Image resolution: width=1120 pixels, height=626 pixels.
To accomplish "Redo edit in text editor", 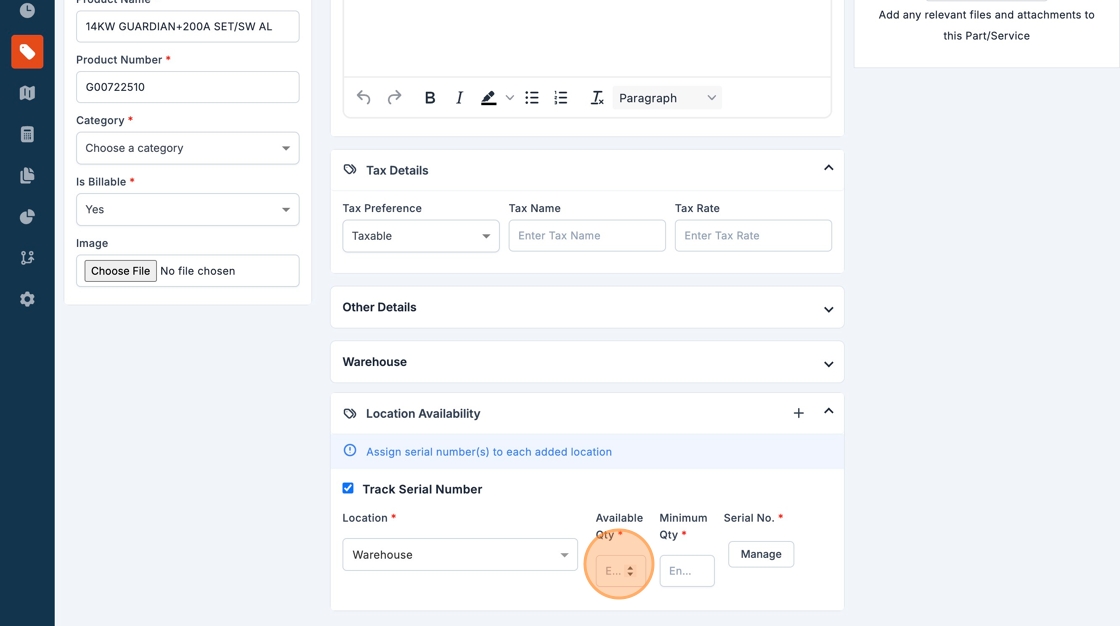I will 394,98.
